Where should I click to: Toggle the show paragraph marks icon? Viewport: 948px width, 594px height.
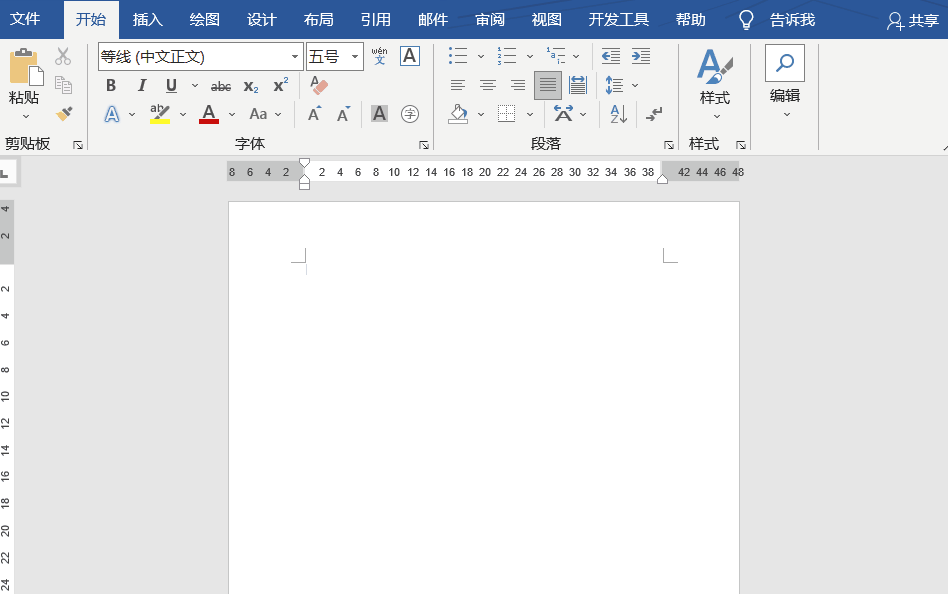(655, 115)
